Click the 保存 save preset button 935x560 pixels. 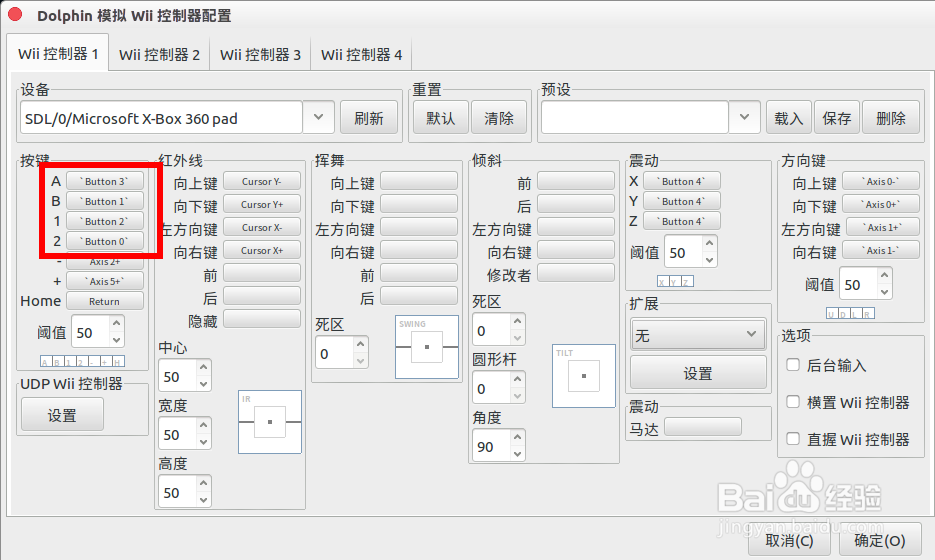click(837, 117)
